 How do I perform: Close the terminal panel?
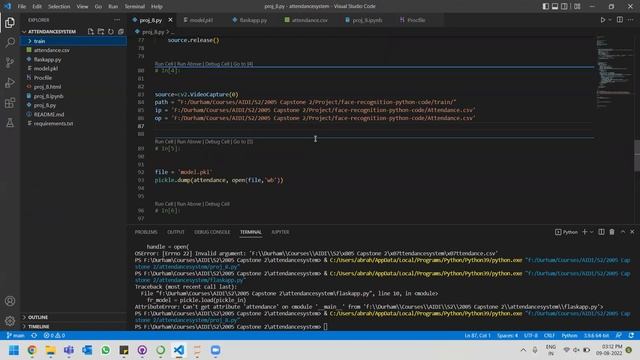tap(632, 232)
